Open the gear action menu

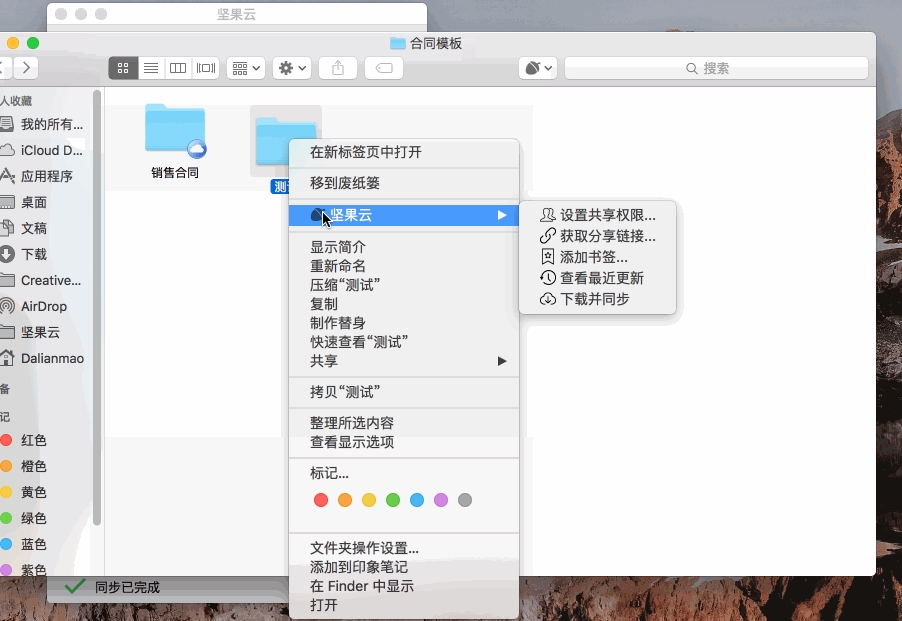[x=292, y=68]
